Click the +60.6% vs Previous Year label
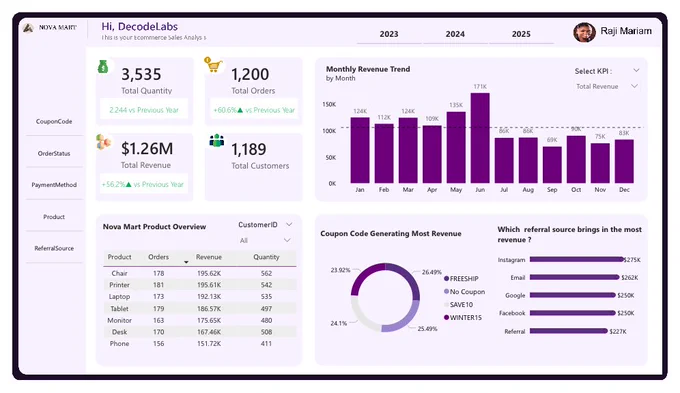680x393 pixels. (254, 110)
